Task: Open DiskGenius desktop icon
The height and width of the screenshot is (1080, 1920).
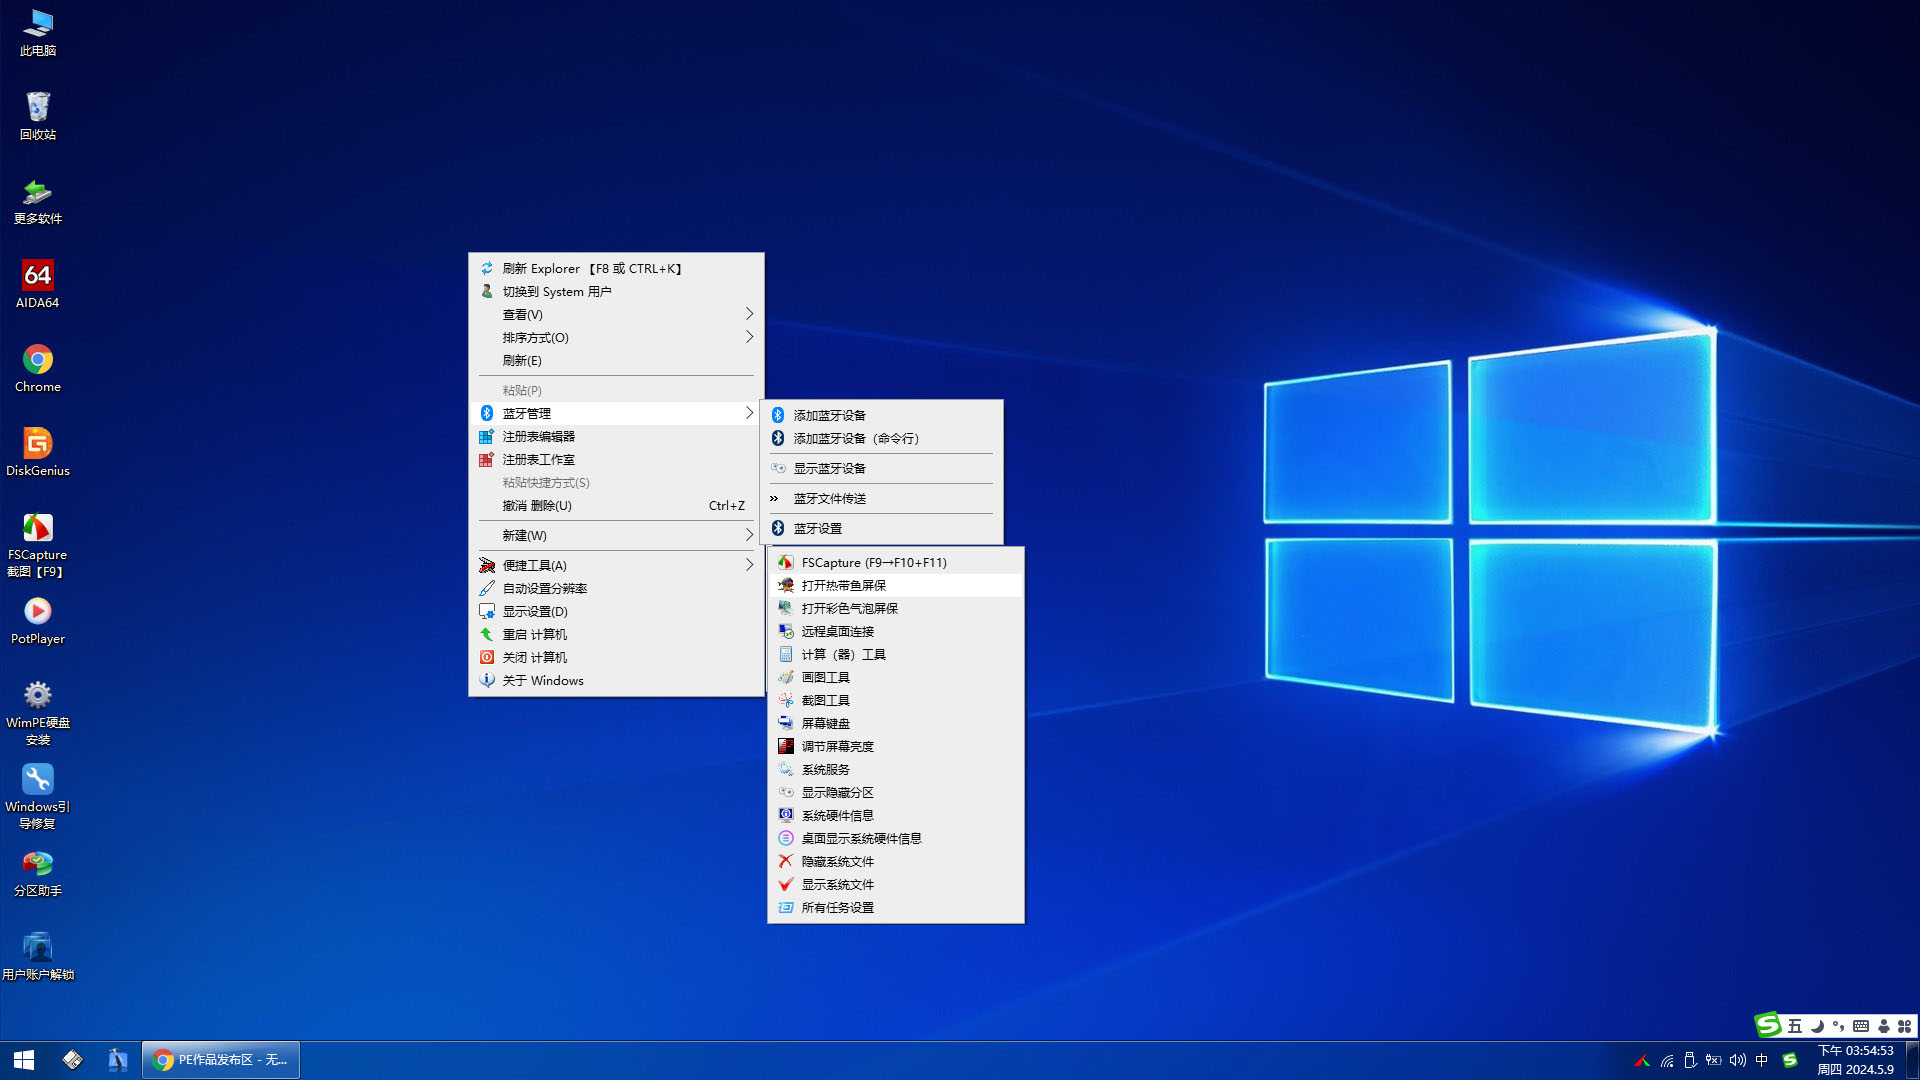Action: [x=38, y=452]
